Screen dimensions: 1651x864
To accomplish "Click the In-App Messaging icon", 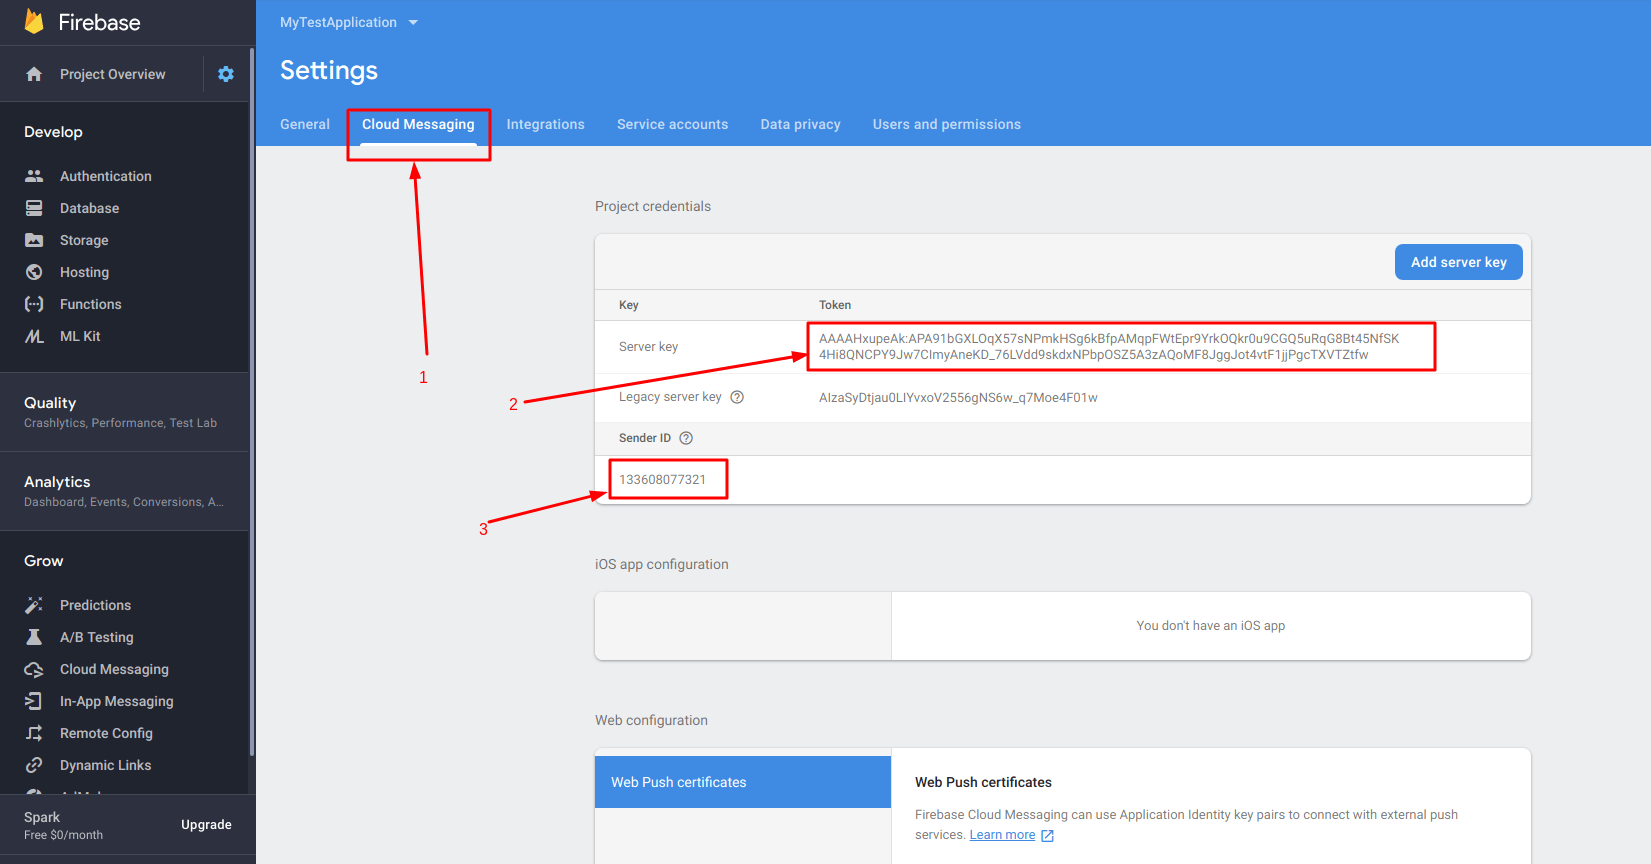I will click(34, 701).
